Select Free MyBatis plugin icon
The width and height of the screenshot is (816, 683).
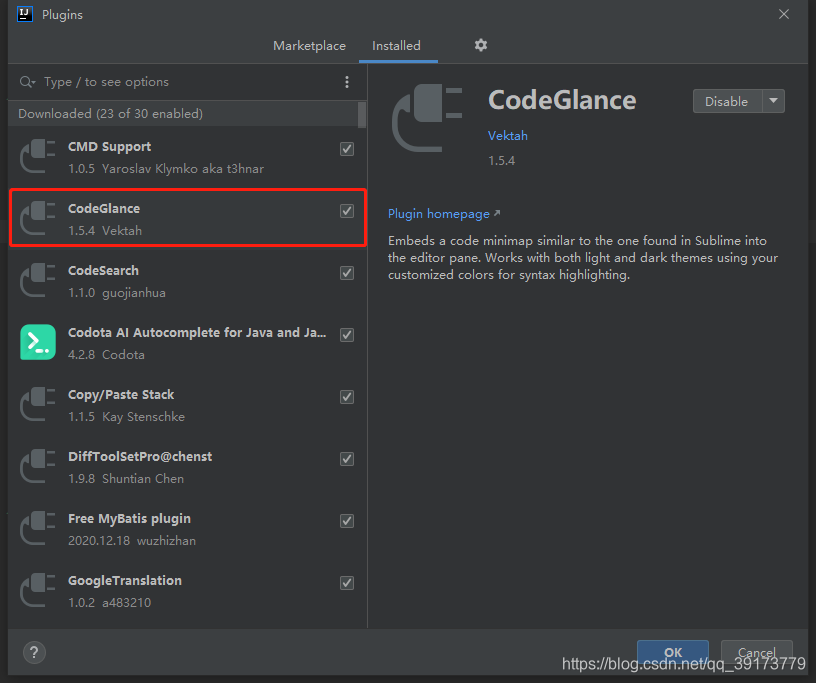[37, 528]
